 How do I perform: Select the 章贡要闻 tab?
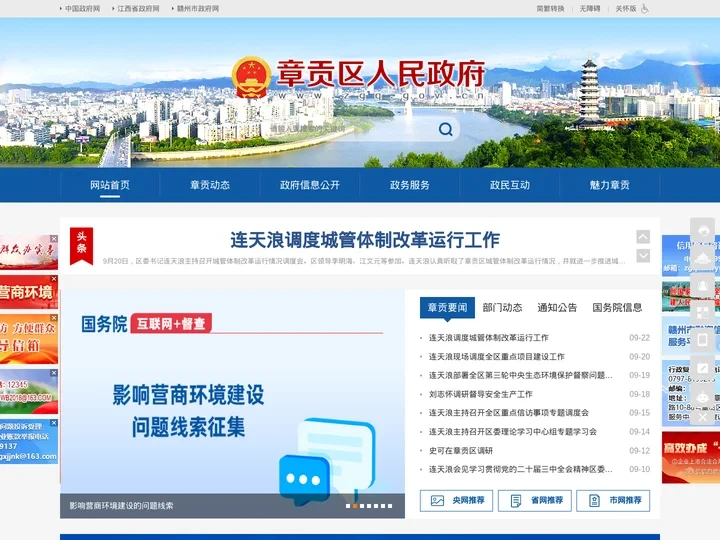[x=447, y=308]
